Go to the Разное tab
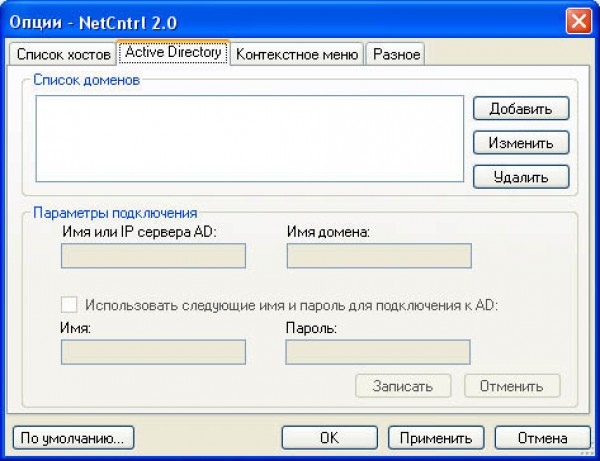This screenshot has height=461, width=600. coord(396,55)
